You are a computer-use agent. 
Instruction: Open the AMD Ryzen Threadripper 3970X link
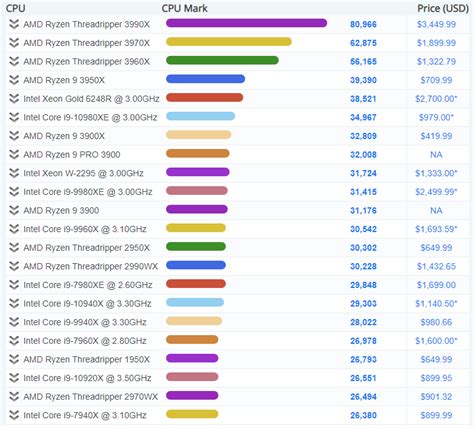click(87, 43)
